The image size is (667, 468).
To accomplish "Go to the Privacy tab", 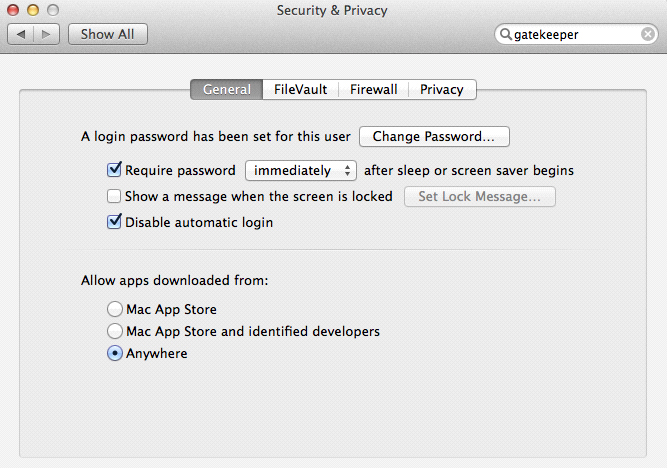I will pos(441,89).
